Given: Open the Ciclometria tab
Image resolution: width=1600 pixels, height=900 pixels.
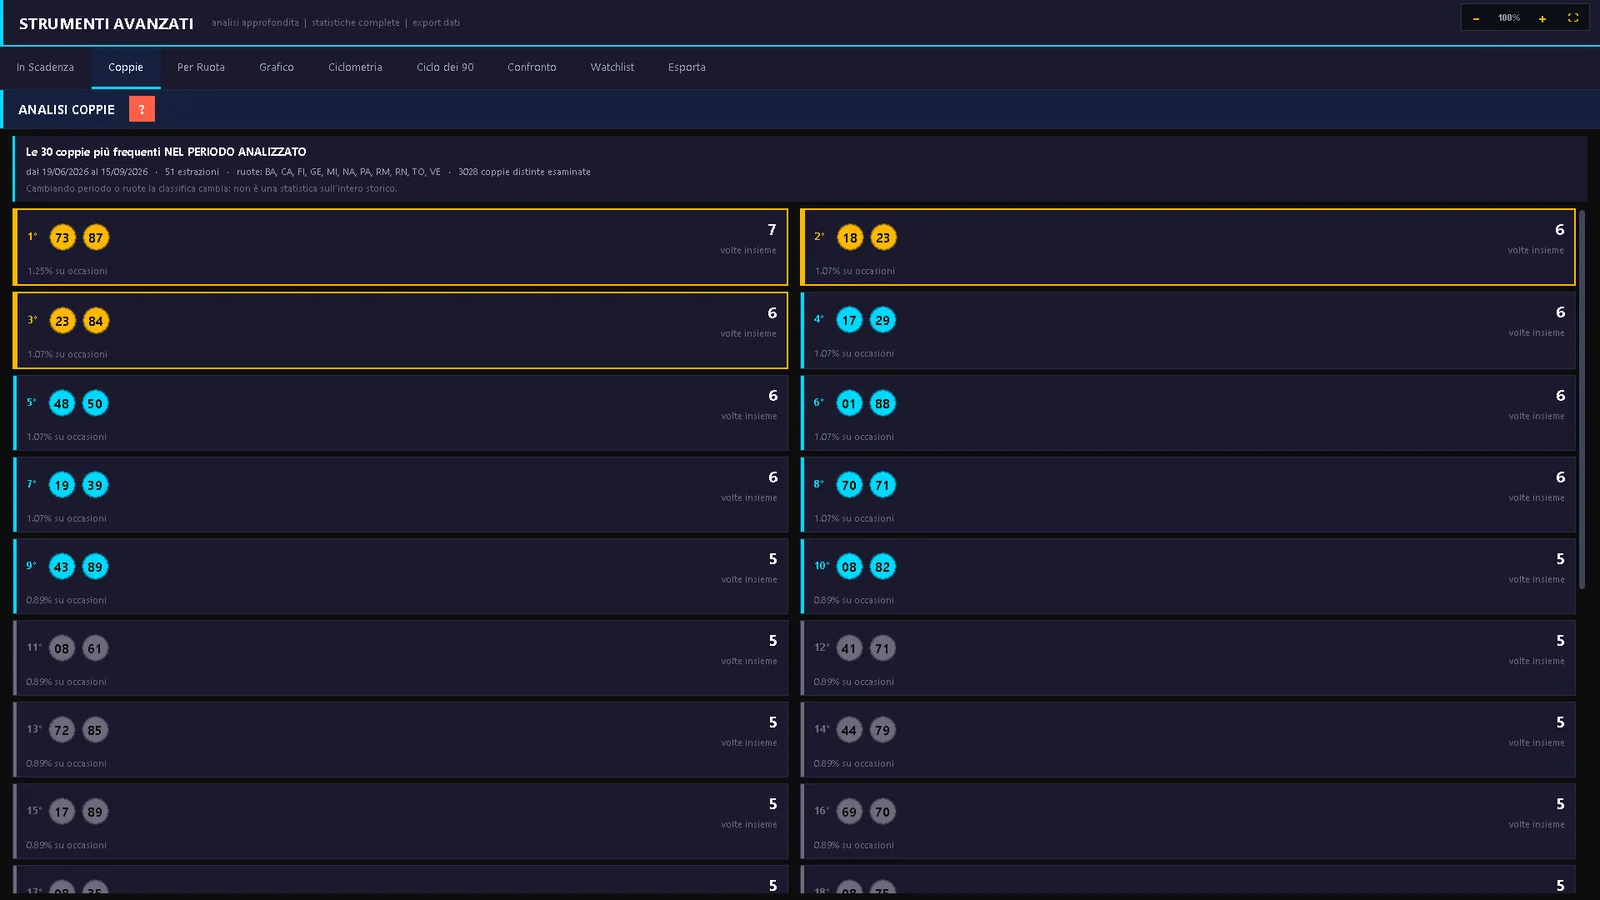Looking at the screenshot, I should pos(355,67).
